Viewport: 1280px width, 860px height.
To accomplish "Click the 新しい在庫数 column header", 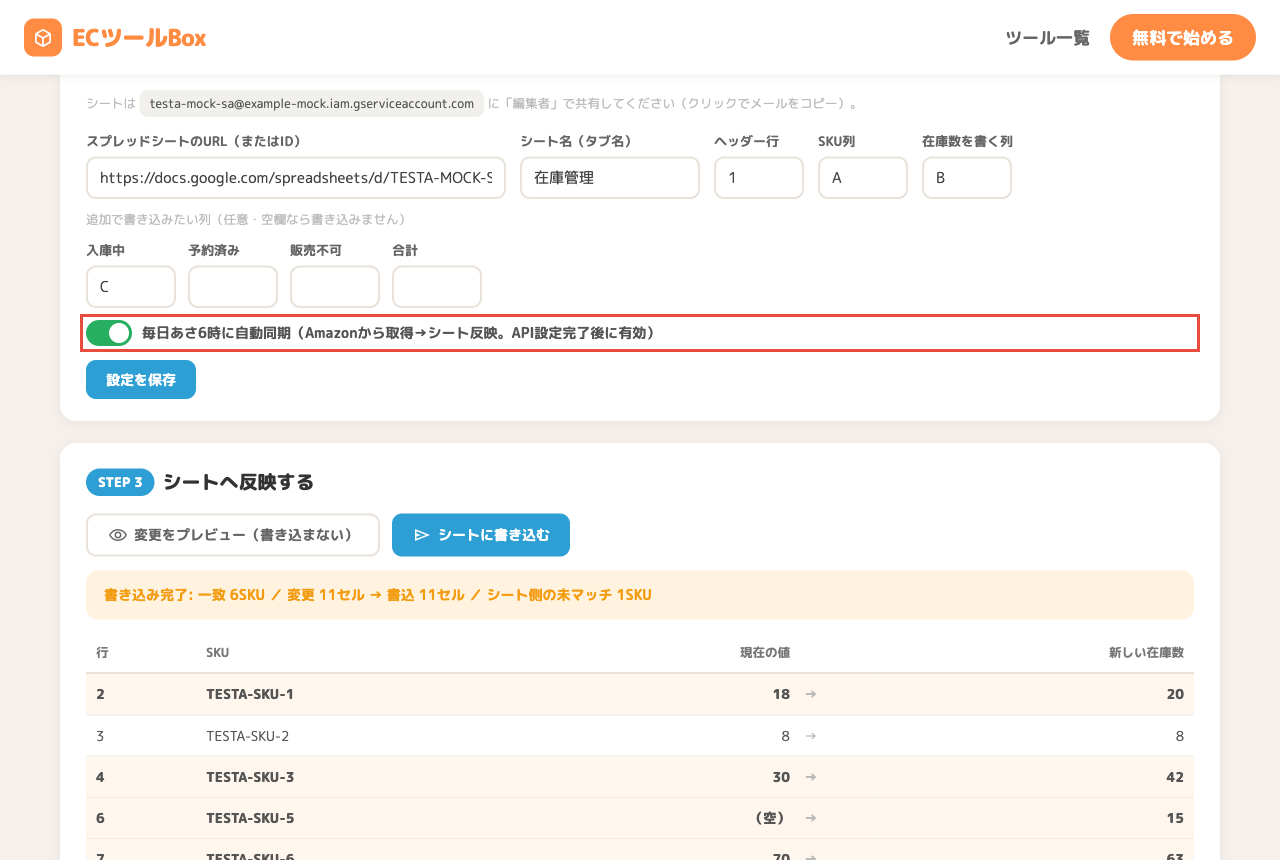I will [x=1146, y=653].
